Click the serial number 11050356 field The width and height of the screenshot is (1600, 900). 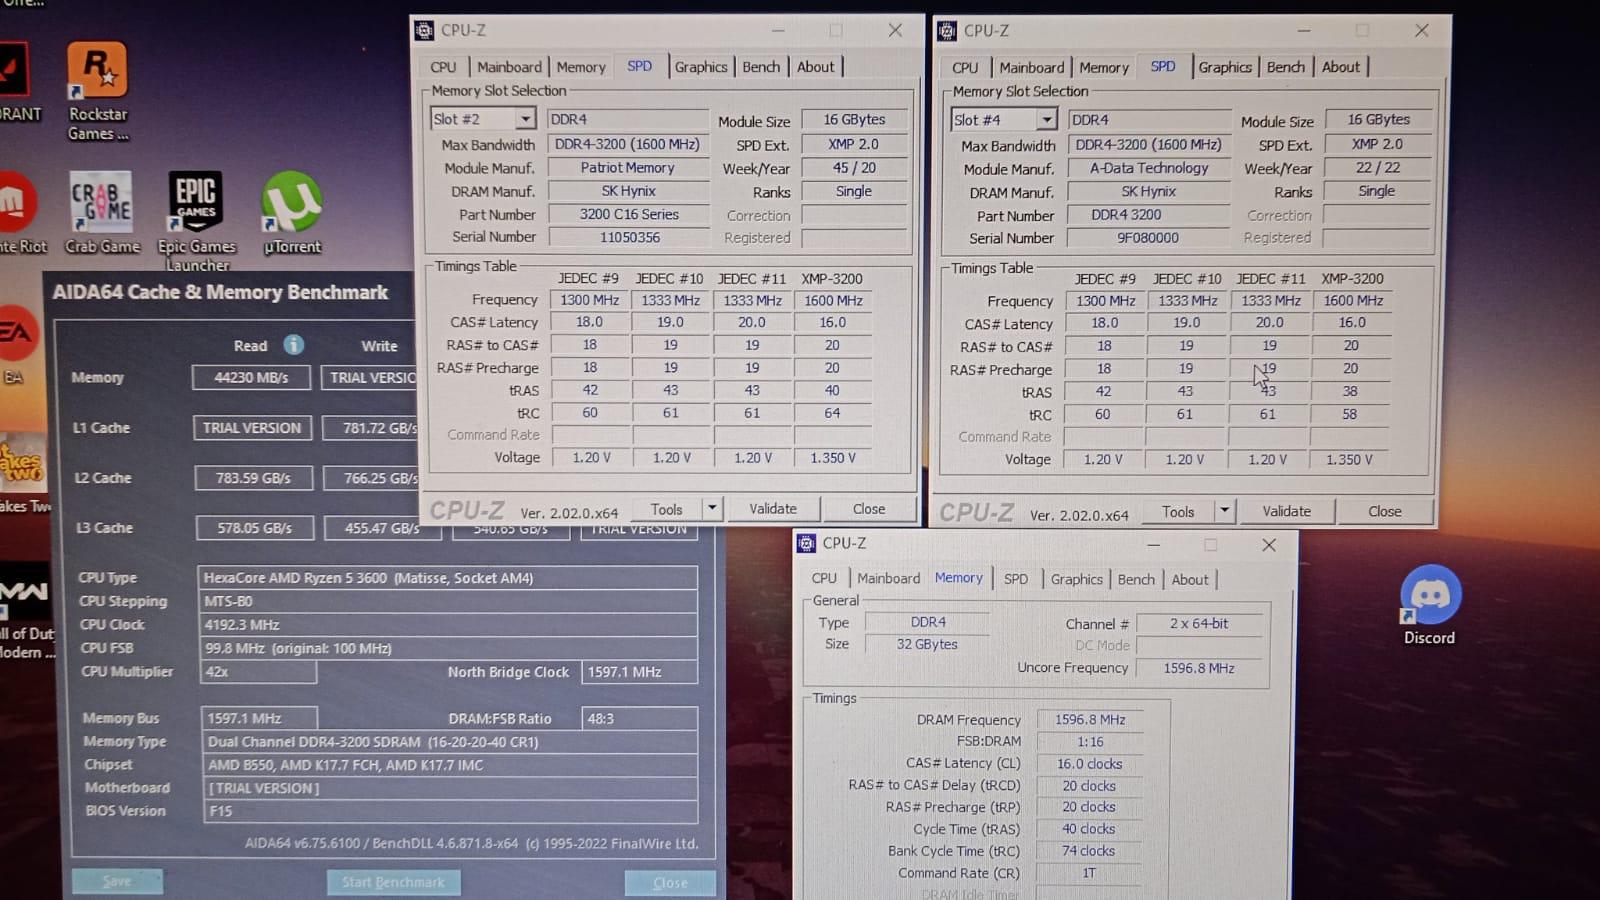(629, 238)
